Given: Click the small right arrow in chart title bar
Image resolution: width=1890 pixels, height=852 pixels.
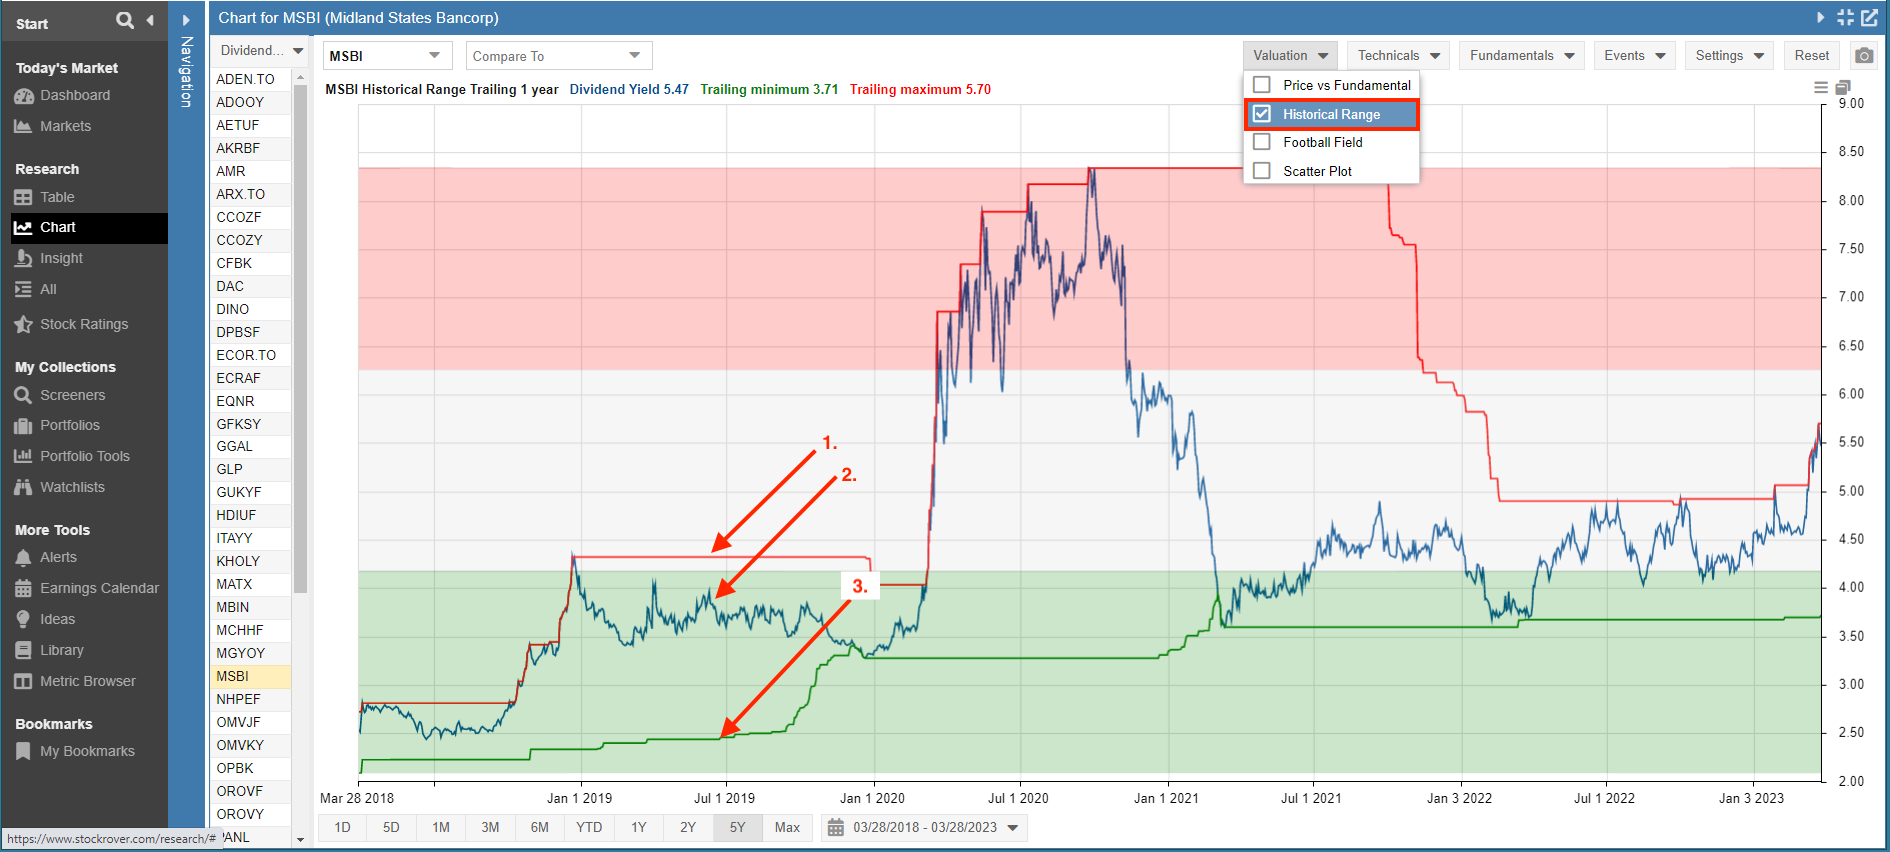Looking at the screenshot, I should click(1820, 17).
